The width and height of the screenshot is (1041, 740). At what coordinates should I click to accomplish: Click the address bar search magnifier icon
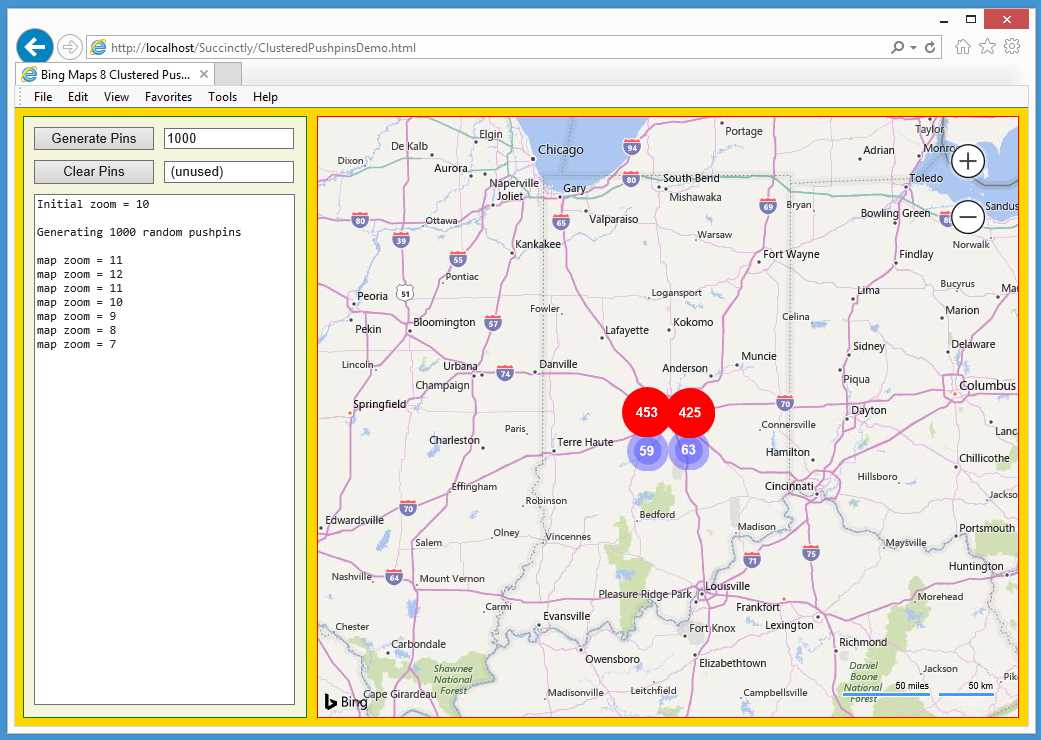(897, 47)
